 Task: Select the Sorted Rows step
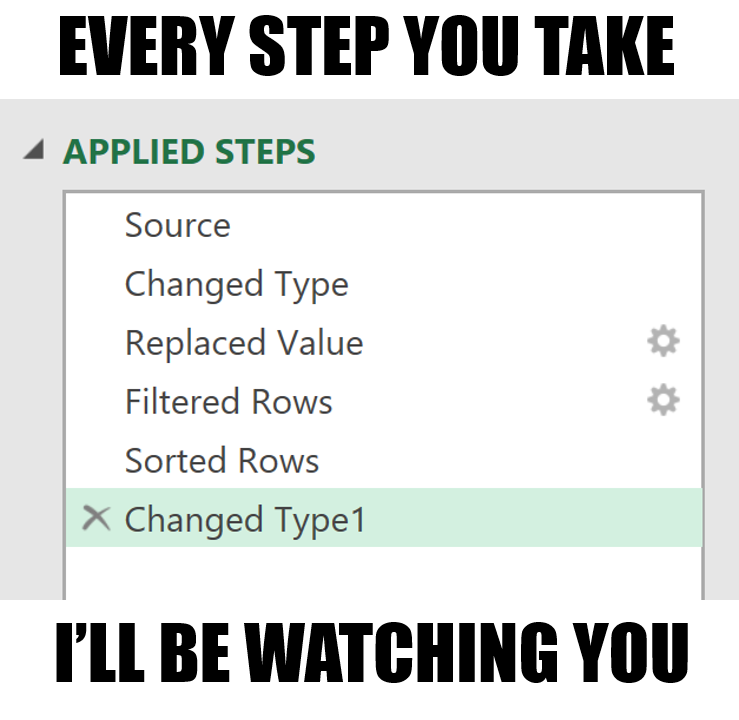(x=221, y=461)
